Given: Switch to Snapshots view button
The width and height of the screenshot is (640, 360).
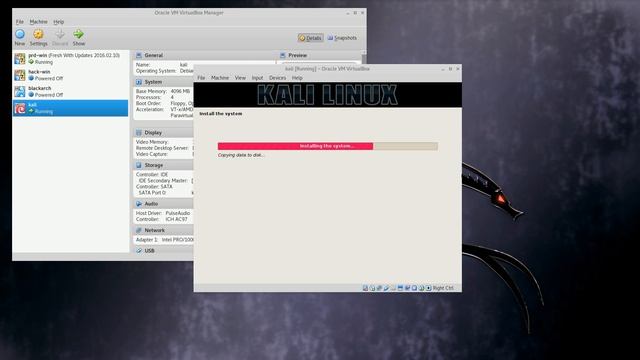Looking at the screenshot, I should pos(342,38).
